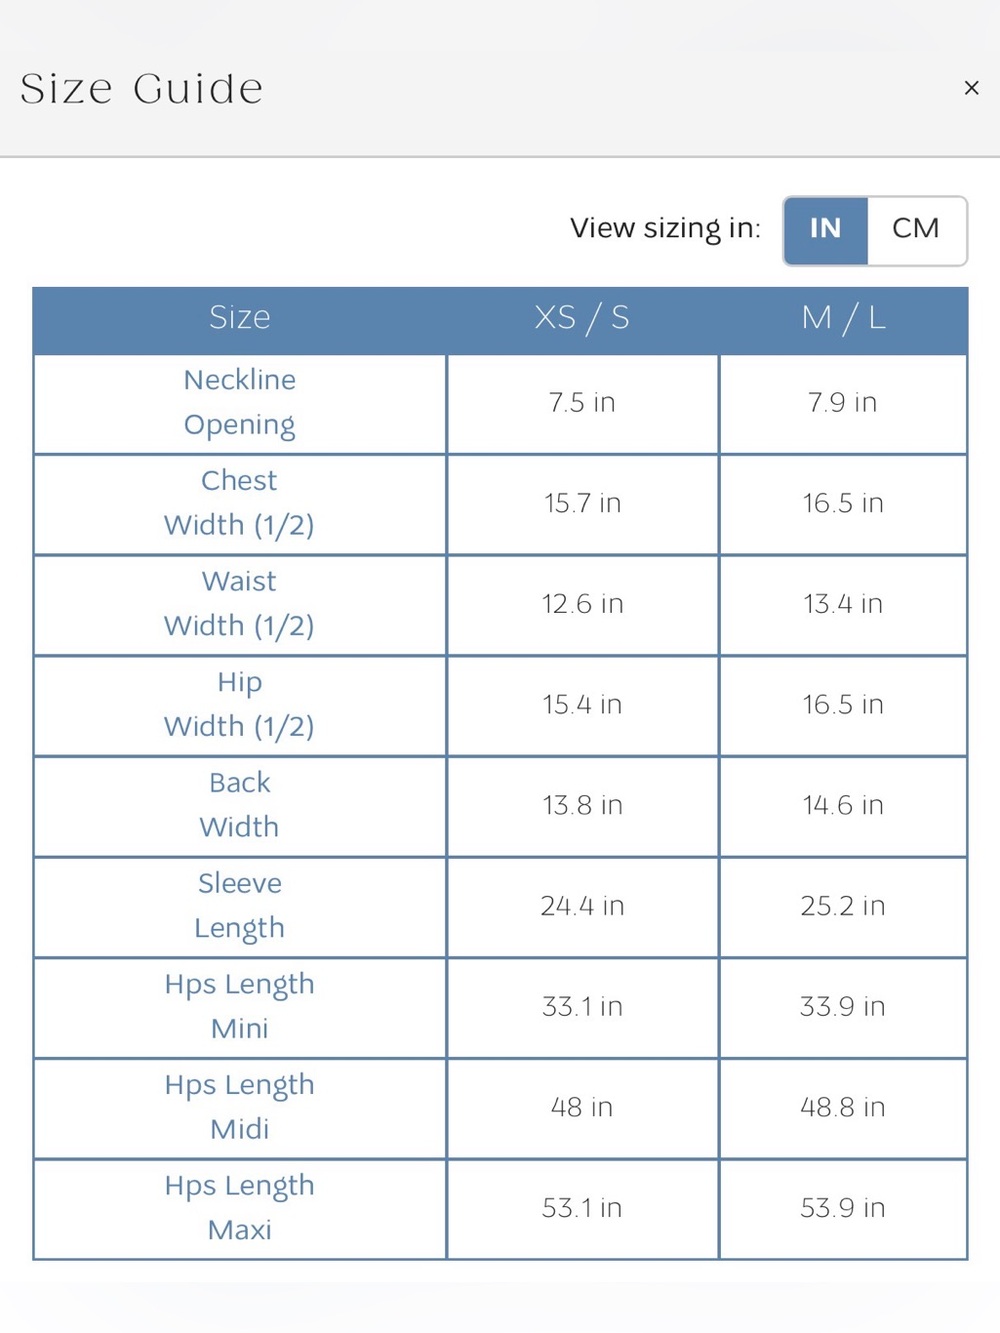Click the 7.5 in neckline cell
Viewport: 1000px width, 1333px height.
pyautogui.click(x=582, y=403)
